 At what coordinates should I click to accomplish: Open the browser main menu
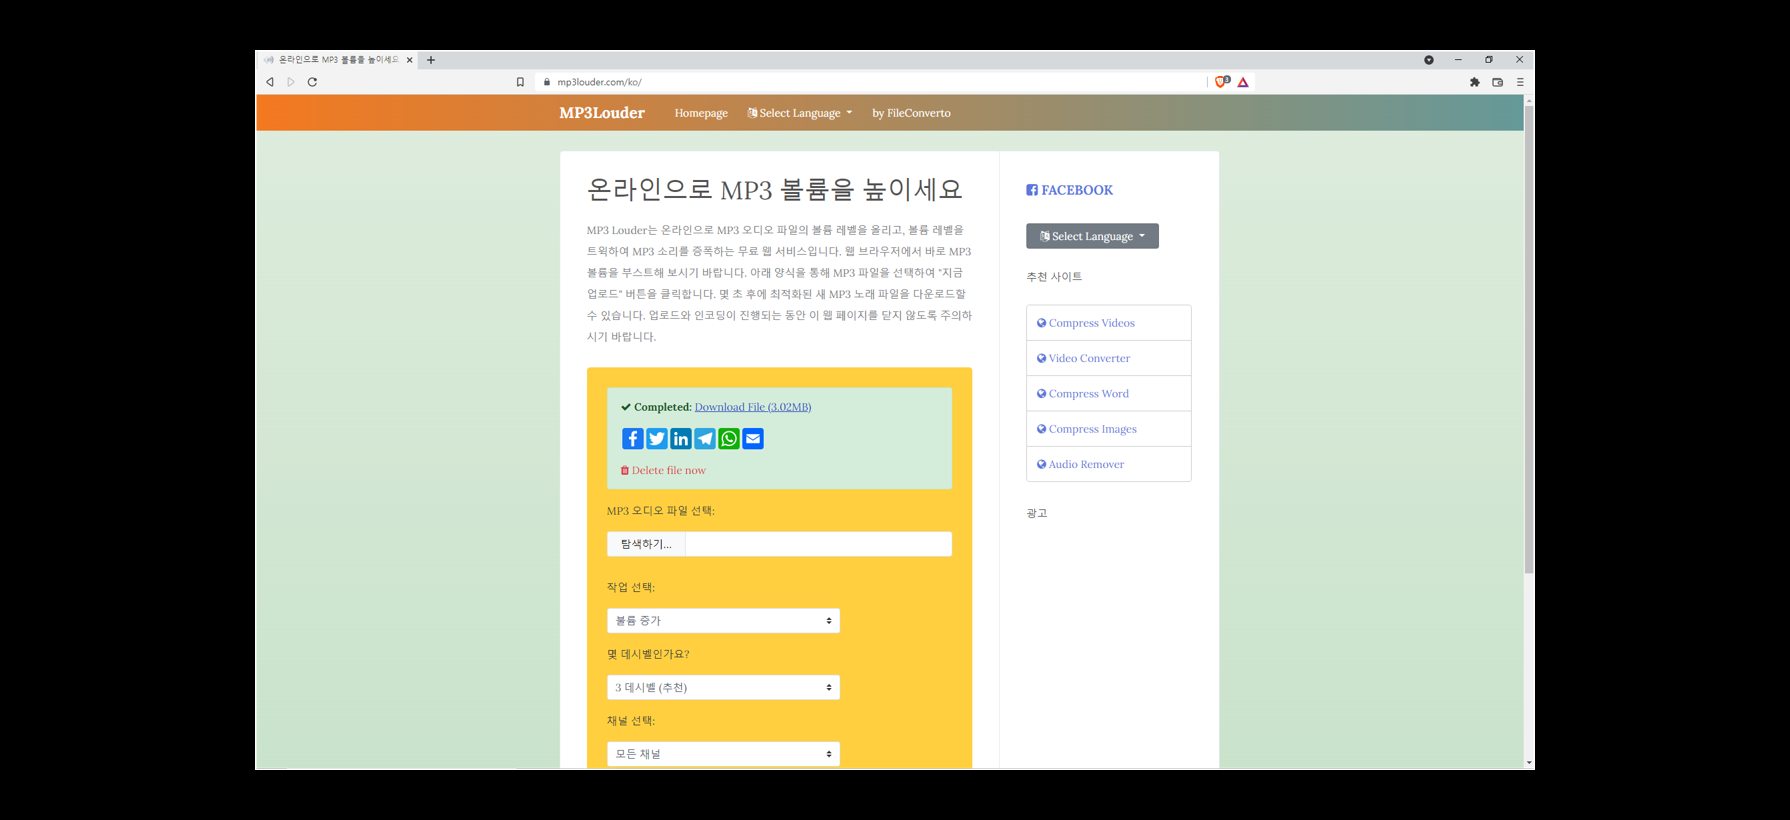[x=1520, y=82]
